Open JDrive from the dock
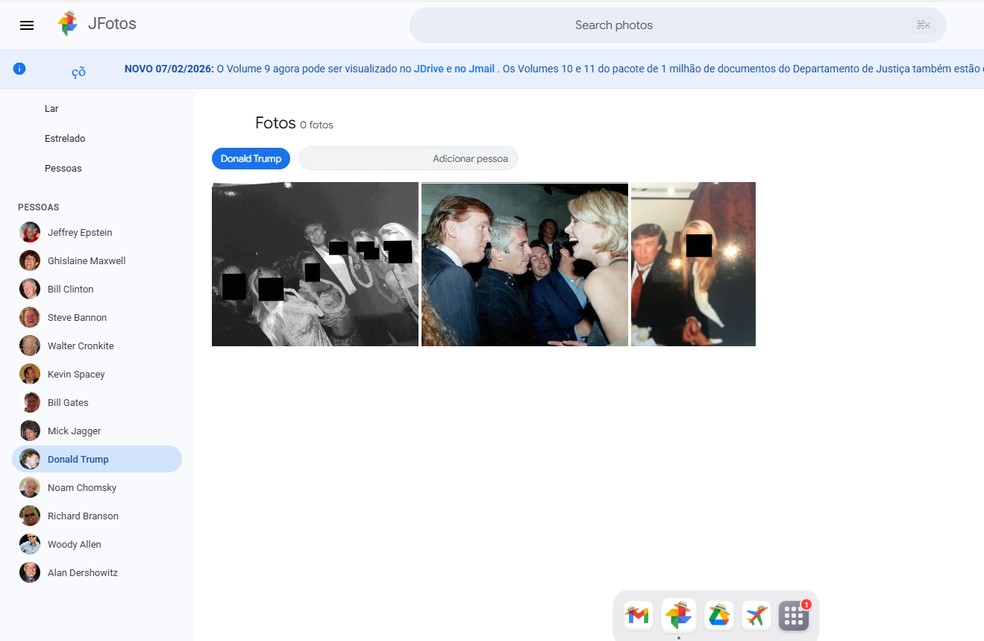The width and height of the screenshot is (984, 641). coord(717,615)
